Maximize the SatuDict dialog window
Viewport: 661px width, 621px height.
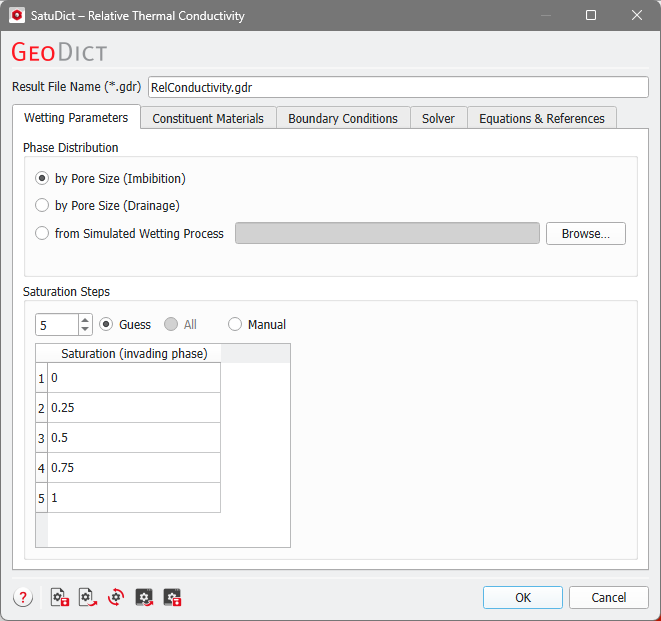591,16
